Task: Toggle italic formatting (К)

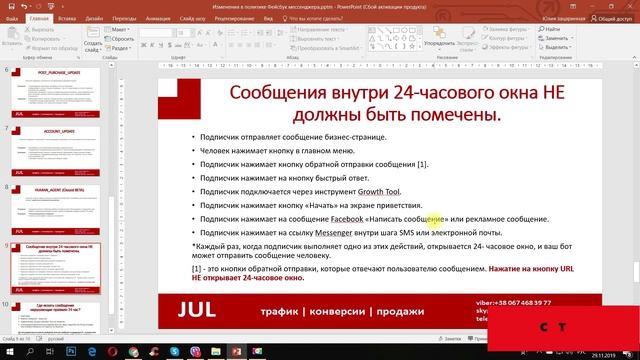Action: click(152, 45)
